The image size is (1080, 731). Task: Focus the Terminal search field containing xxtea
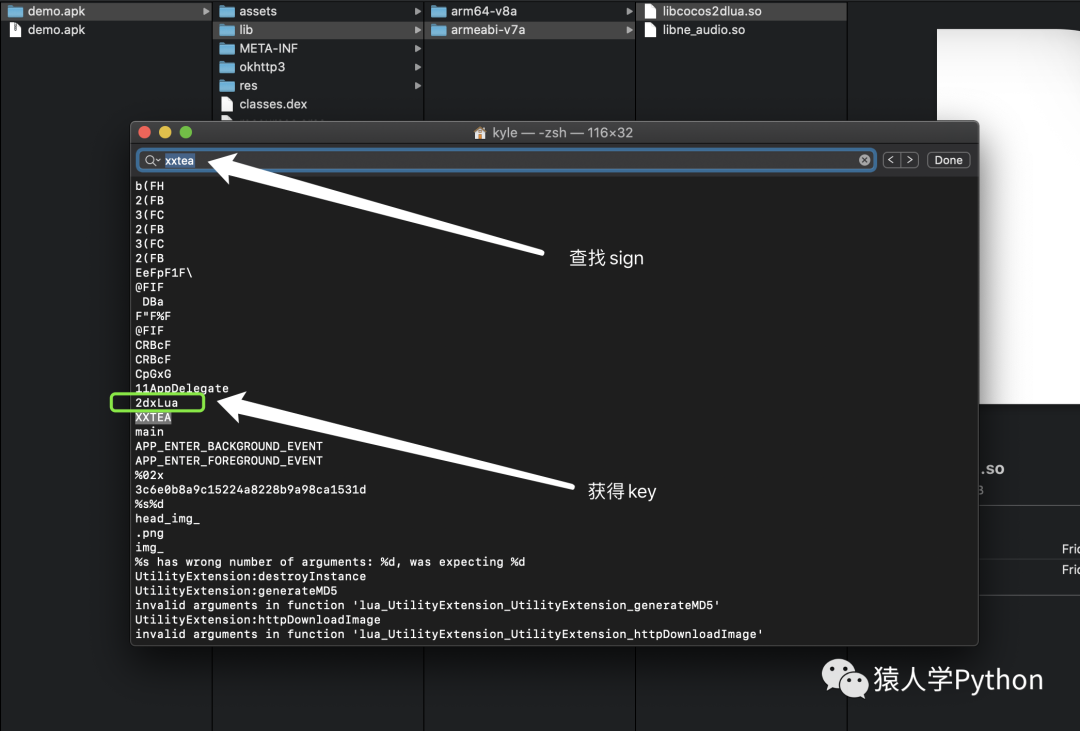tap(506, 161)
